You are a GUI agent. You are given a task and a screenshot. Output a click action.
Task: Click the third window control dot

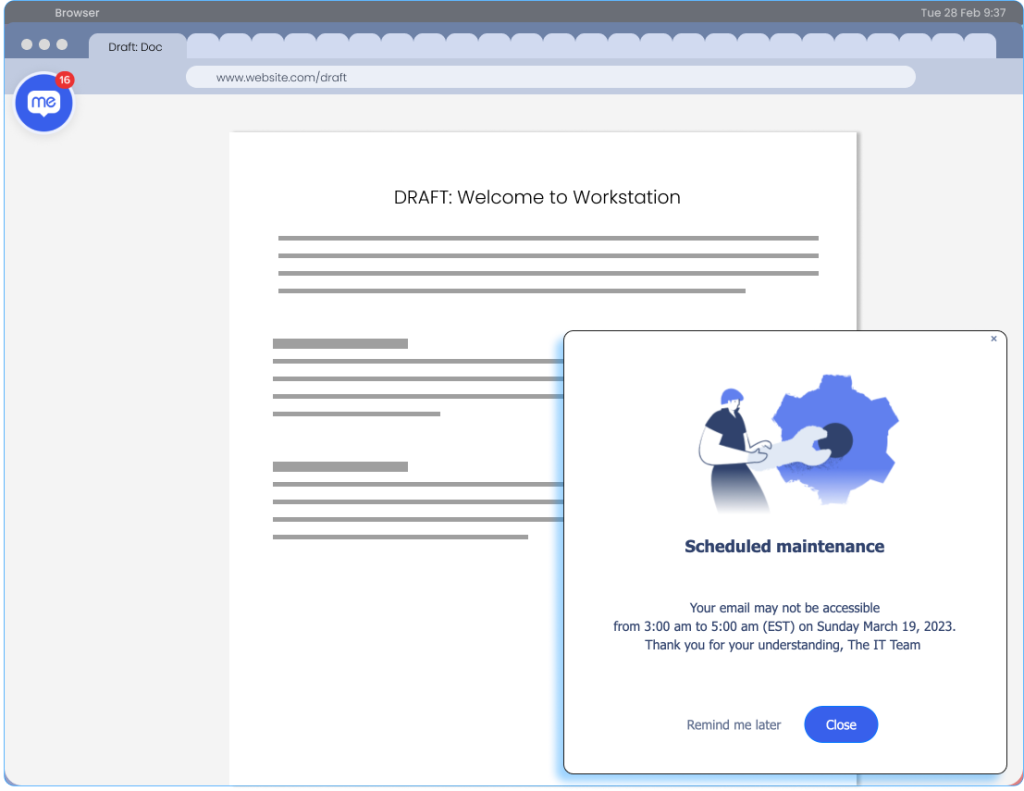coord(62,45)
